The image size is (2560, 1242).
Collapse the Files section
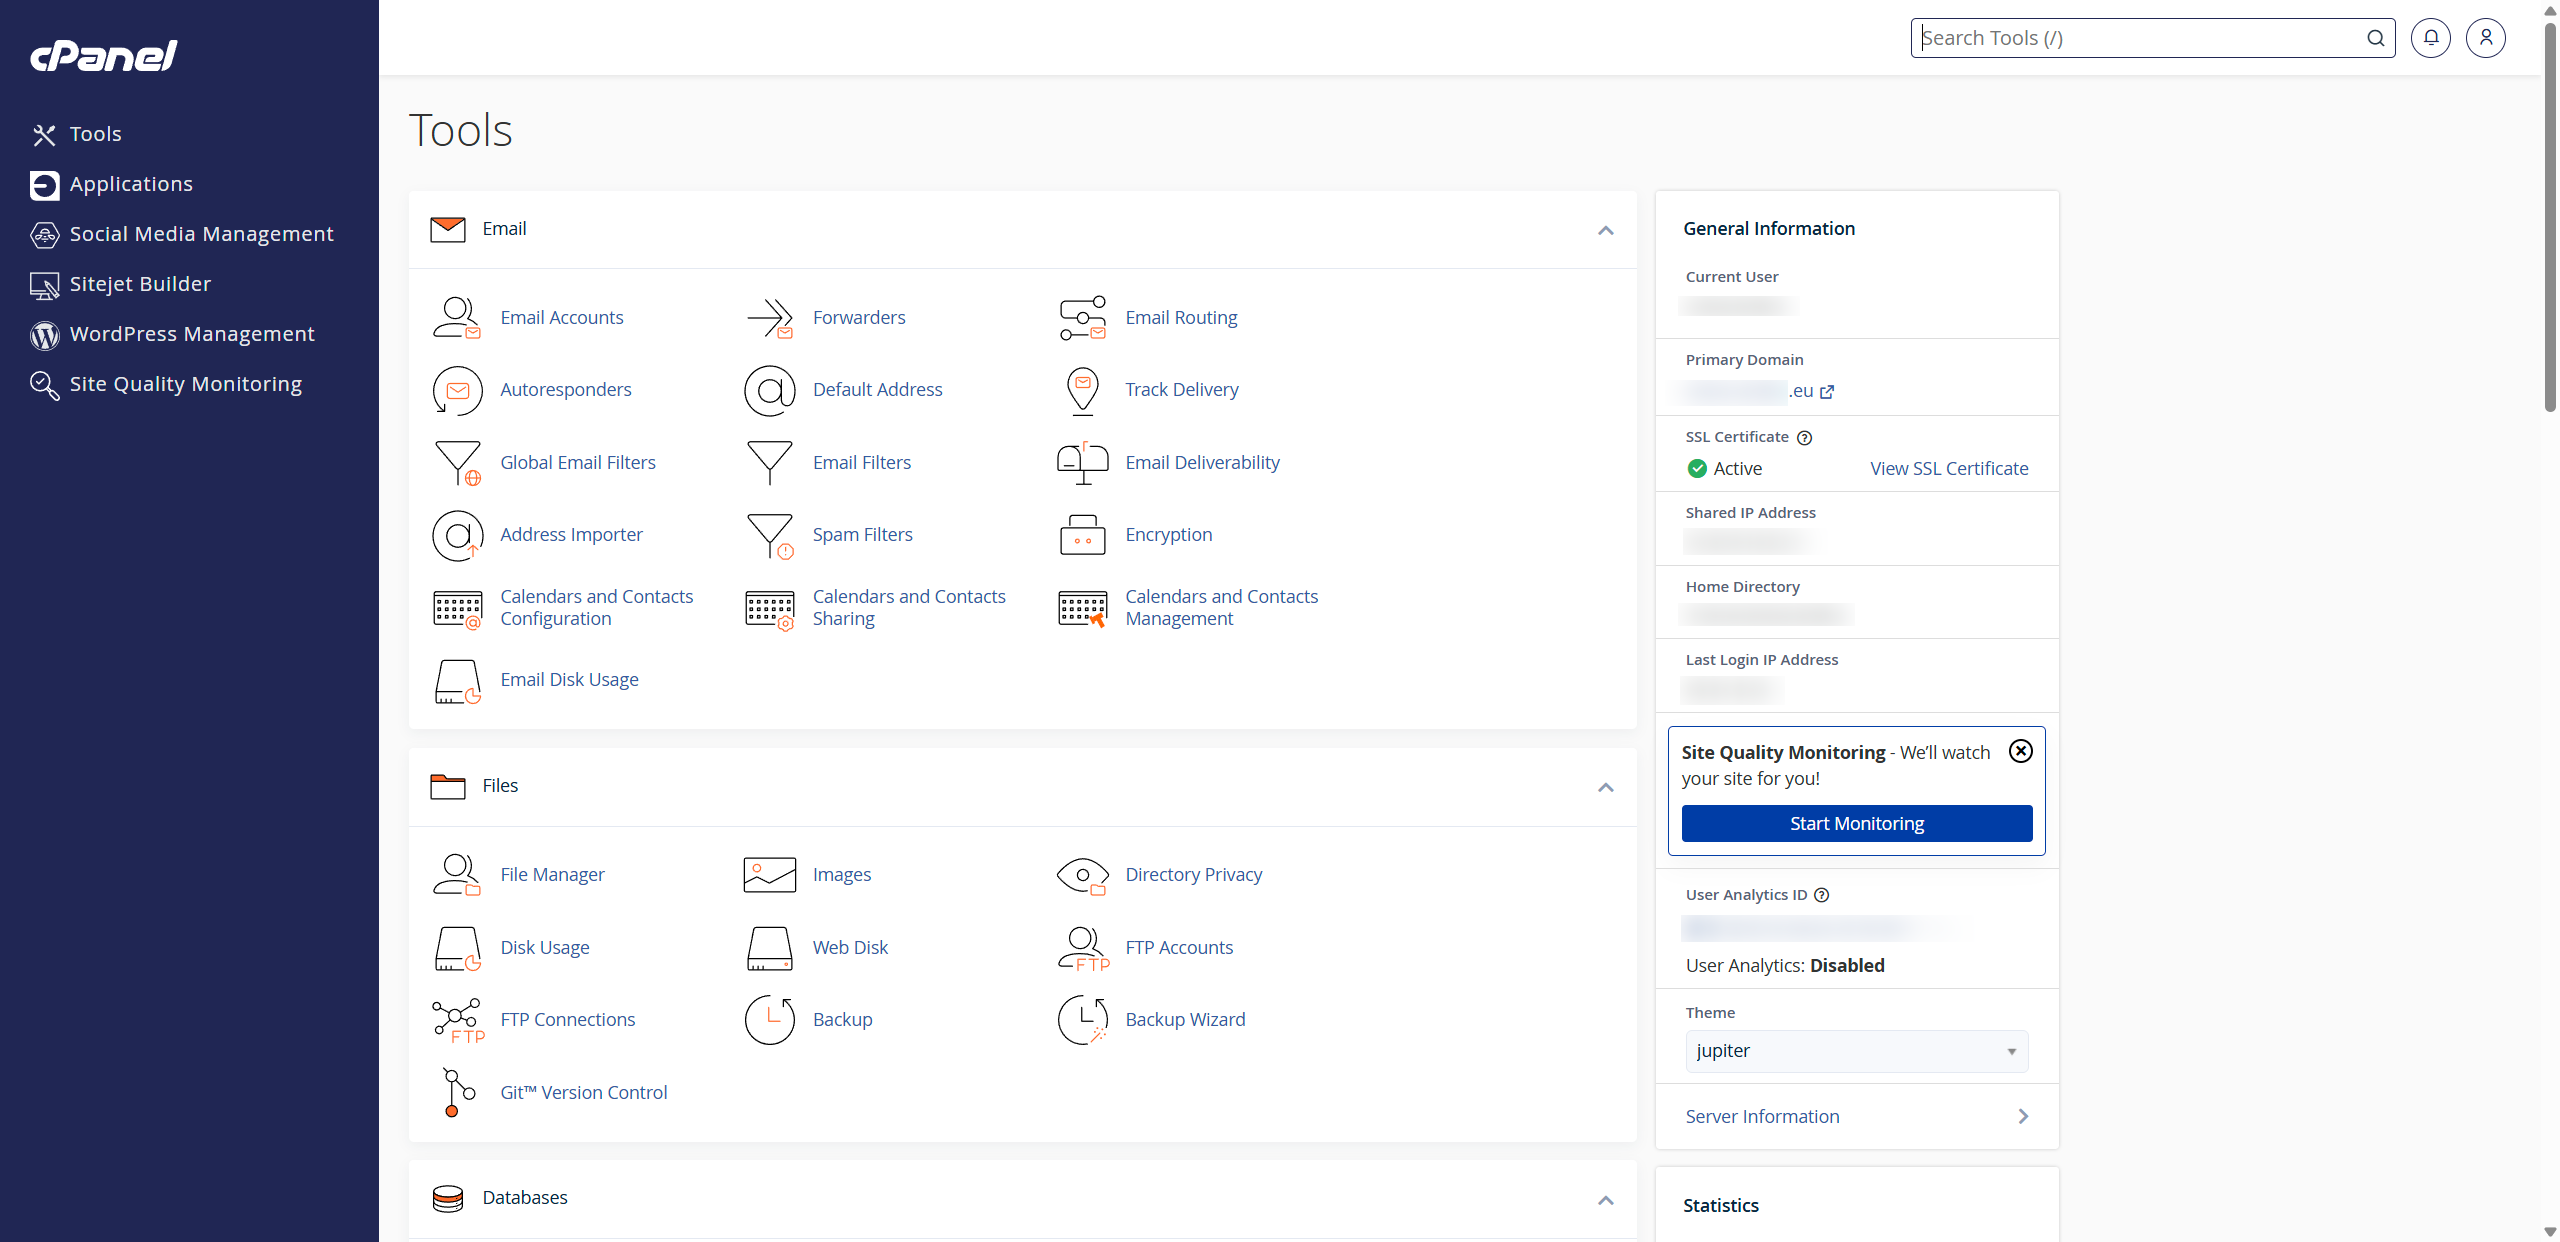[1605, 788]
